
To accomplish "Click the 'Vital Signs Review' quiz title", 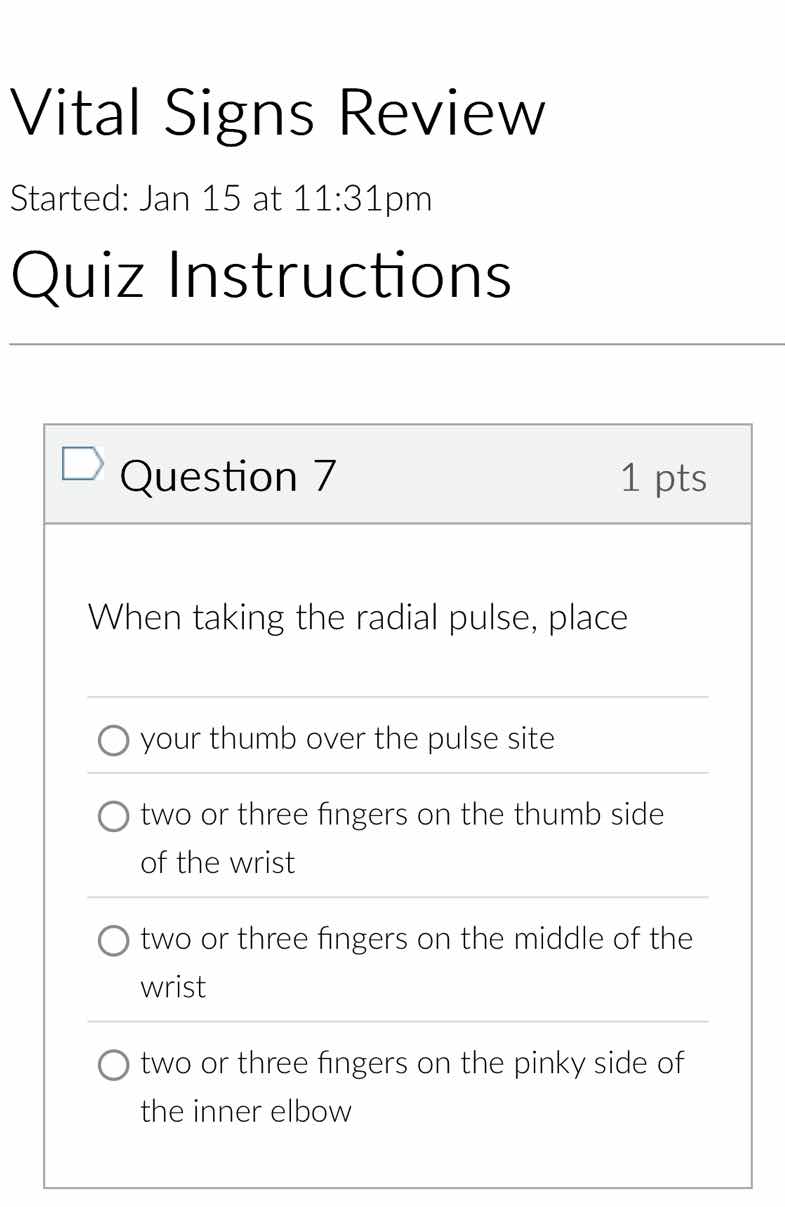I will [x=277, y=112].
